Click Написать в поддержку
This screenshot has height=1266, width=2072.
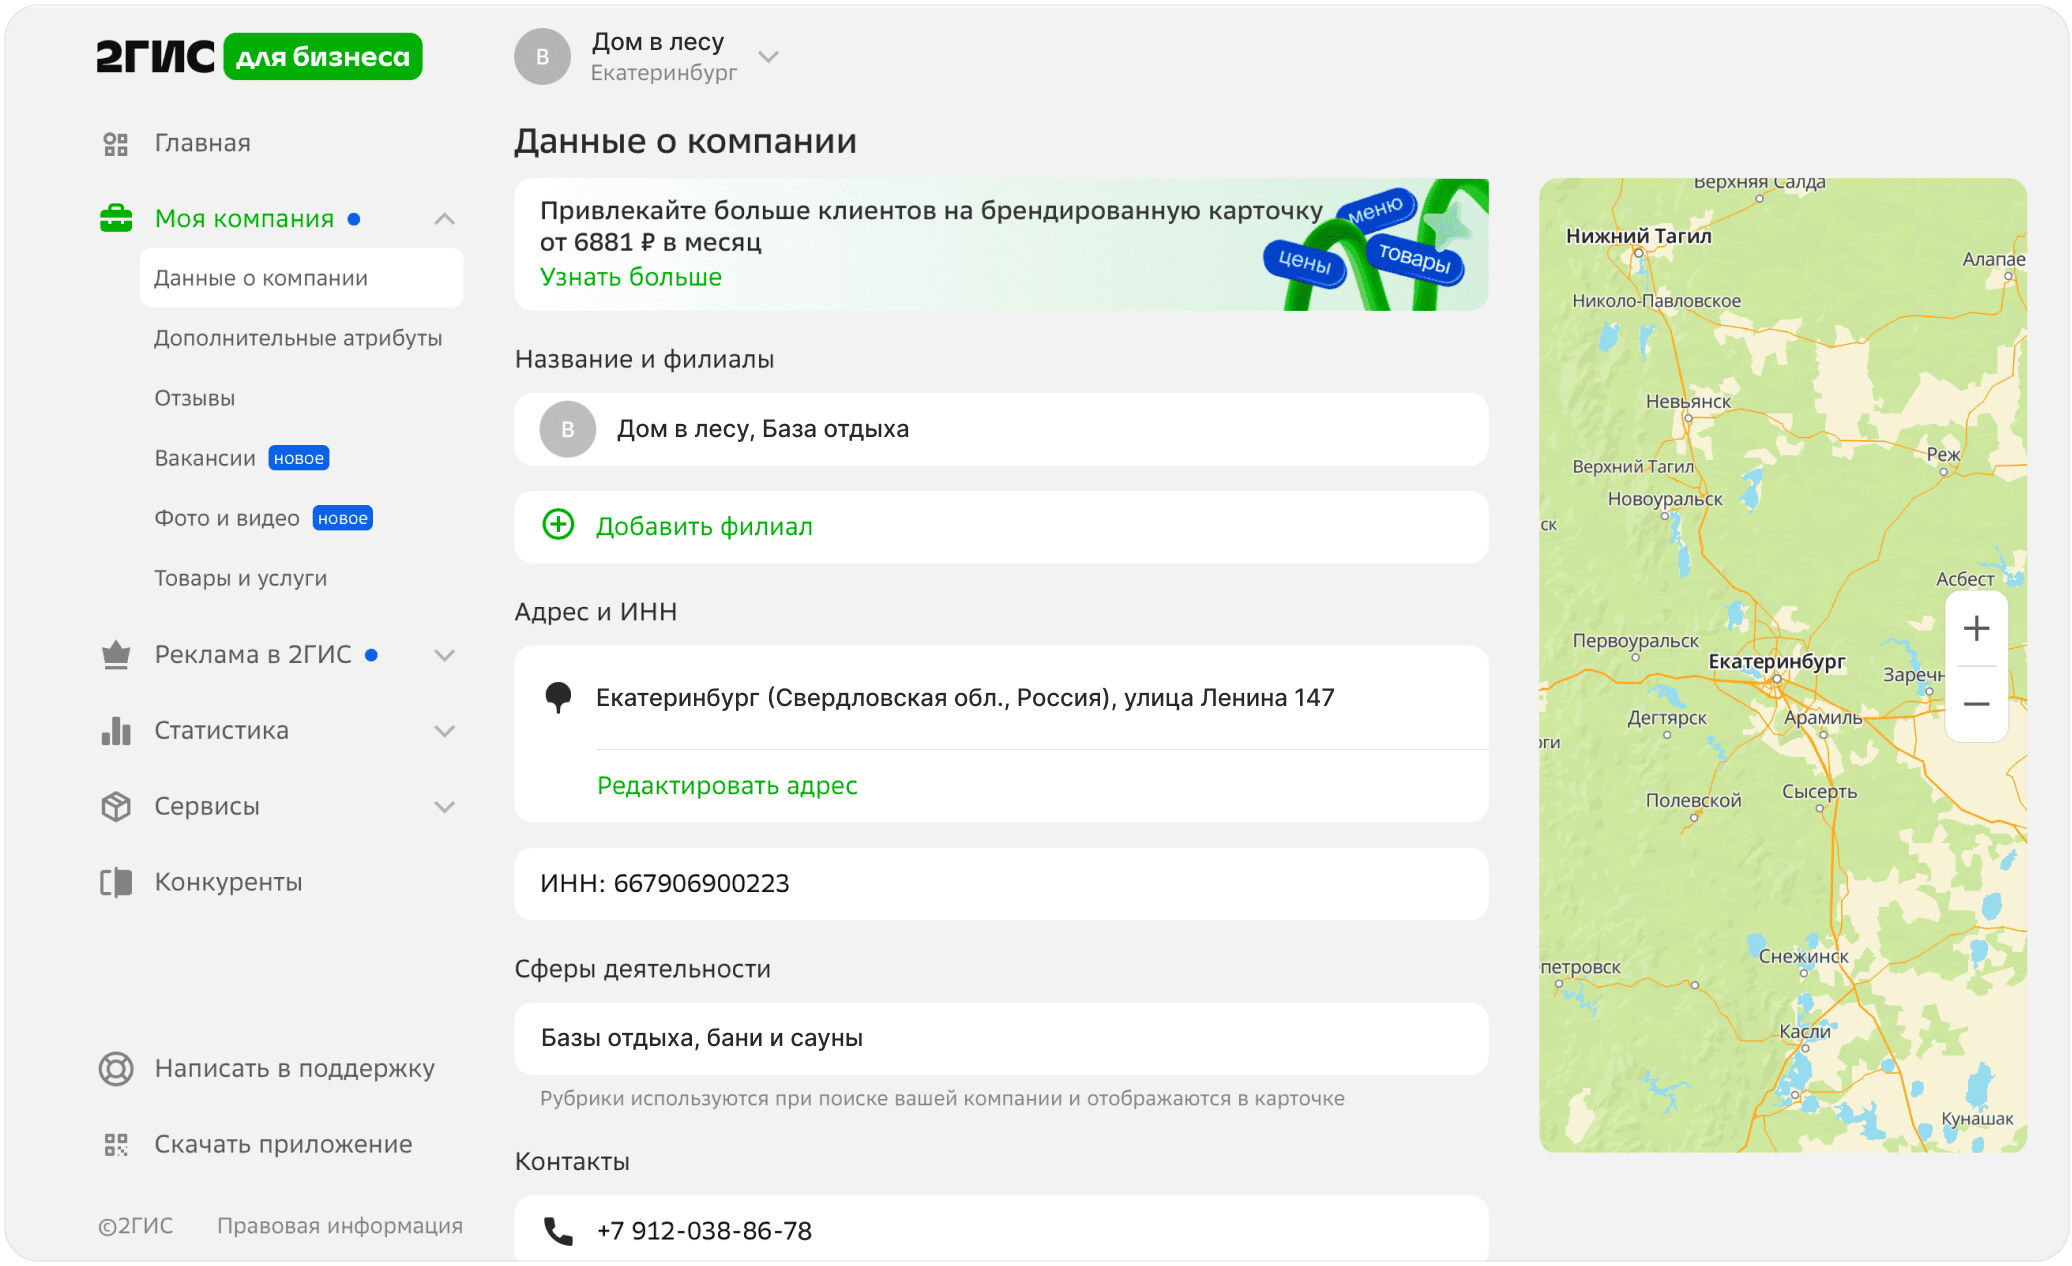(294, 1069)
